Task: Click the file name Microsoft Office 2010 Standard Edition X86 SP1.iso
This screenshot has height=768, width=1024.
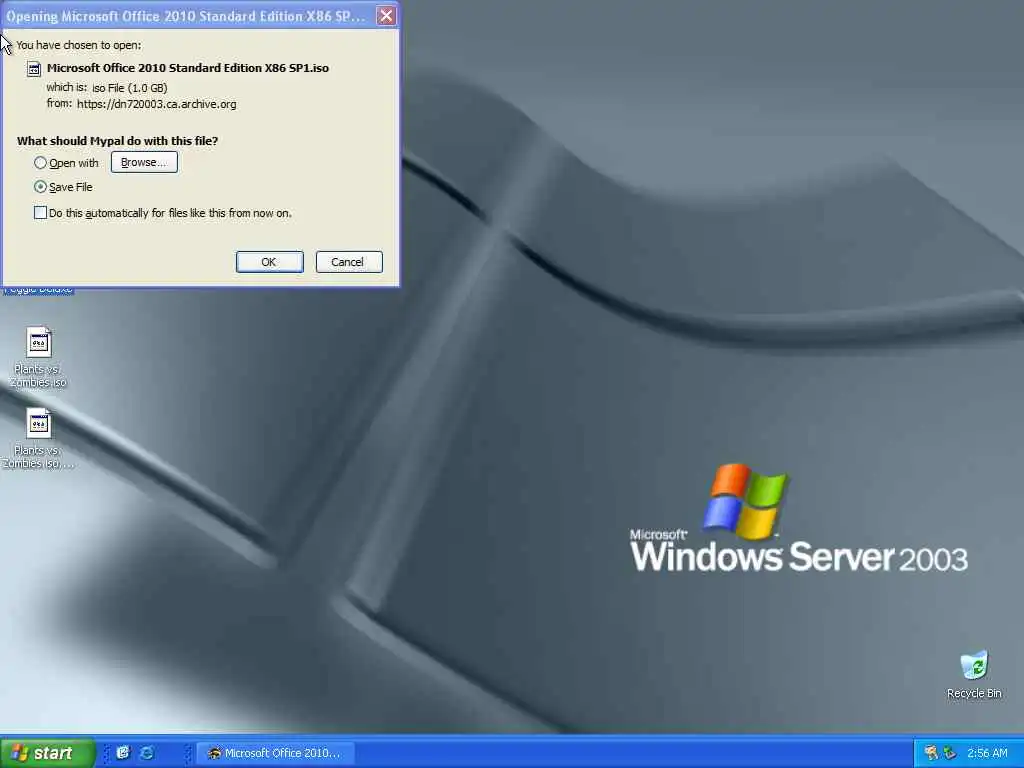Action: pos(188,68)
